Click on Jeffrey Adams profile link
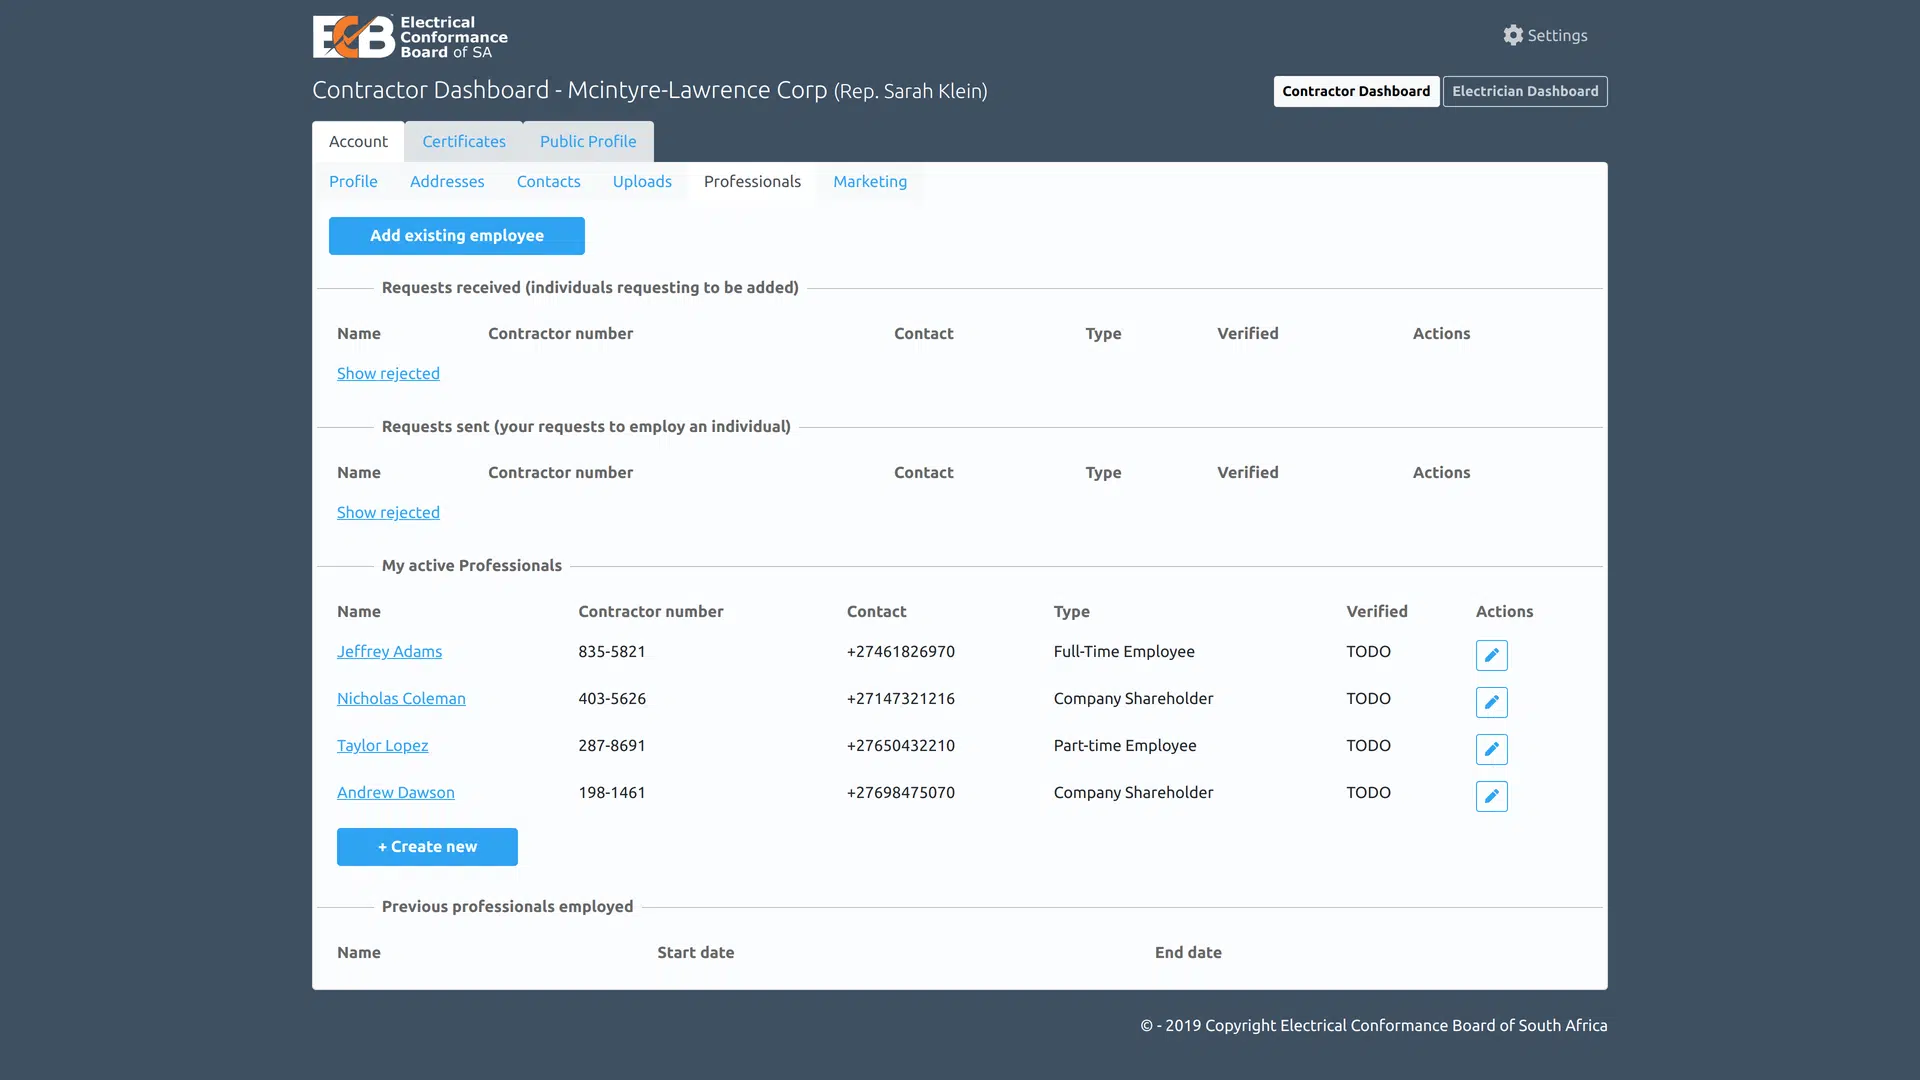 pyautogui.click(x=389, y=650)
